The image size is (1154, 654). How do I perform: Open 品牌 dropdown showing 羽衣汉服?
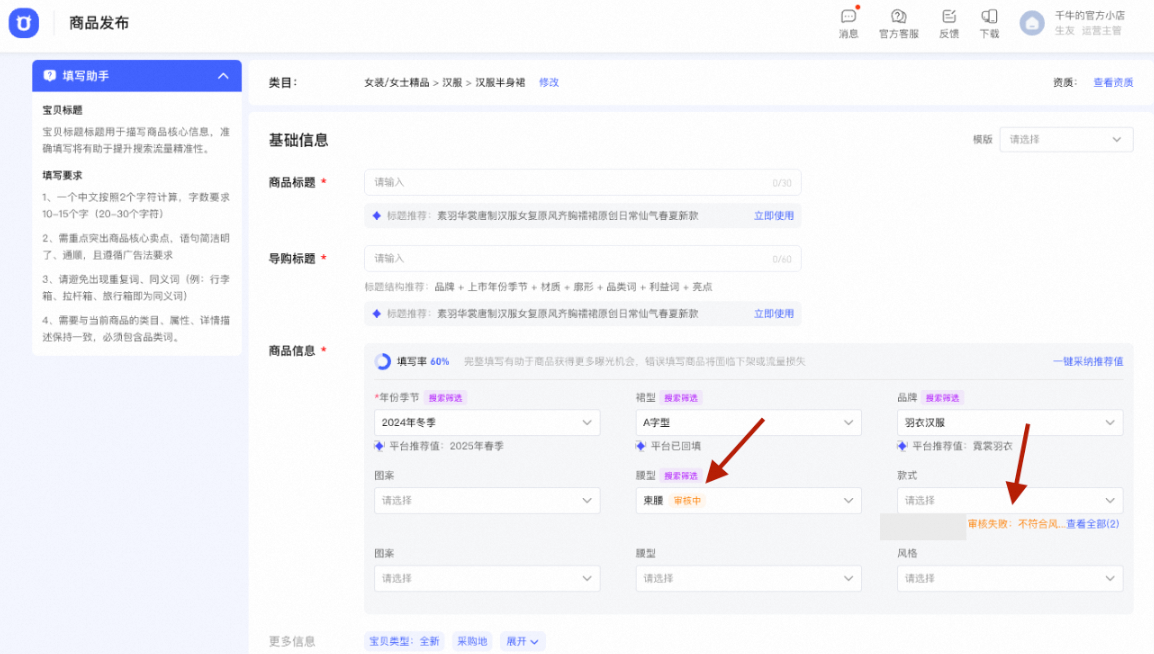1010,422
